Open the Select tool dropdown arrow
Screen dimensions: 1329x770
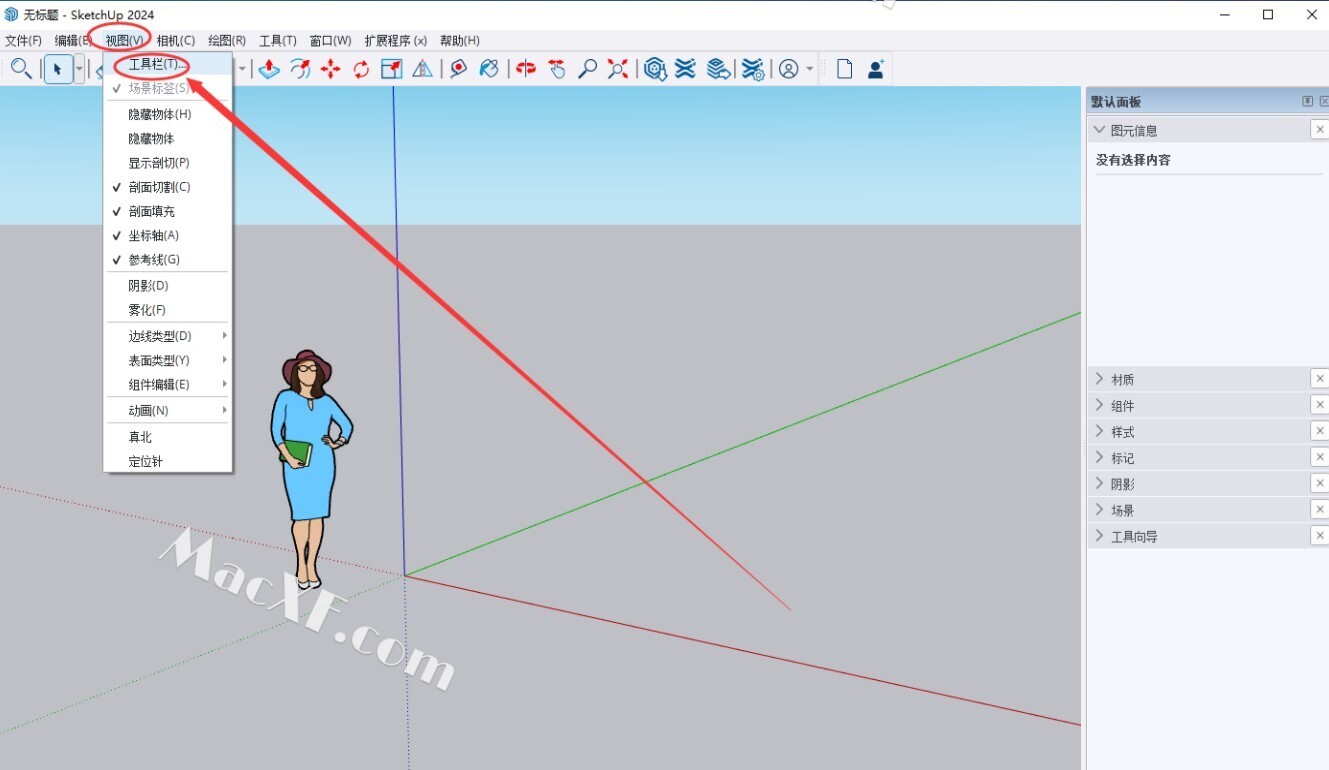(x=79, y=69)
